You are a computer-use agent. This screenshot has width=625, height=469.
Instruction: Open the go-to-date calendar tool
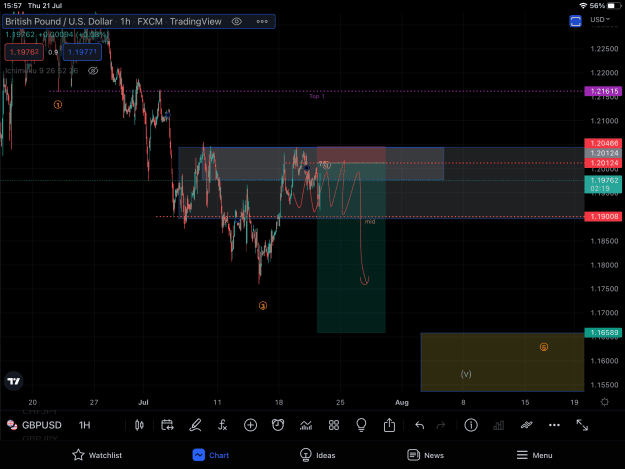click(167, 425)
